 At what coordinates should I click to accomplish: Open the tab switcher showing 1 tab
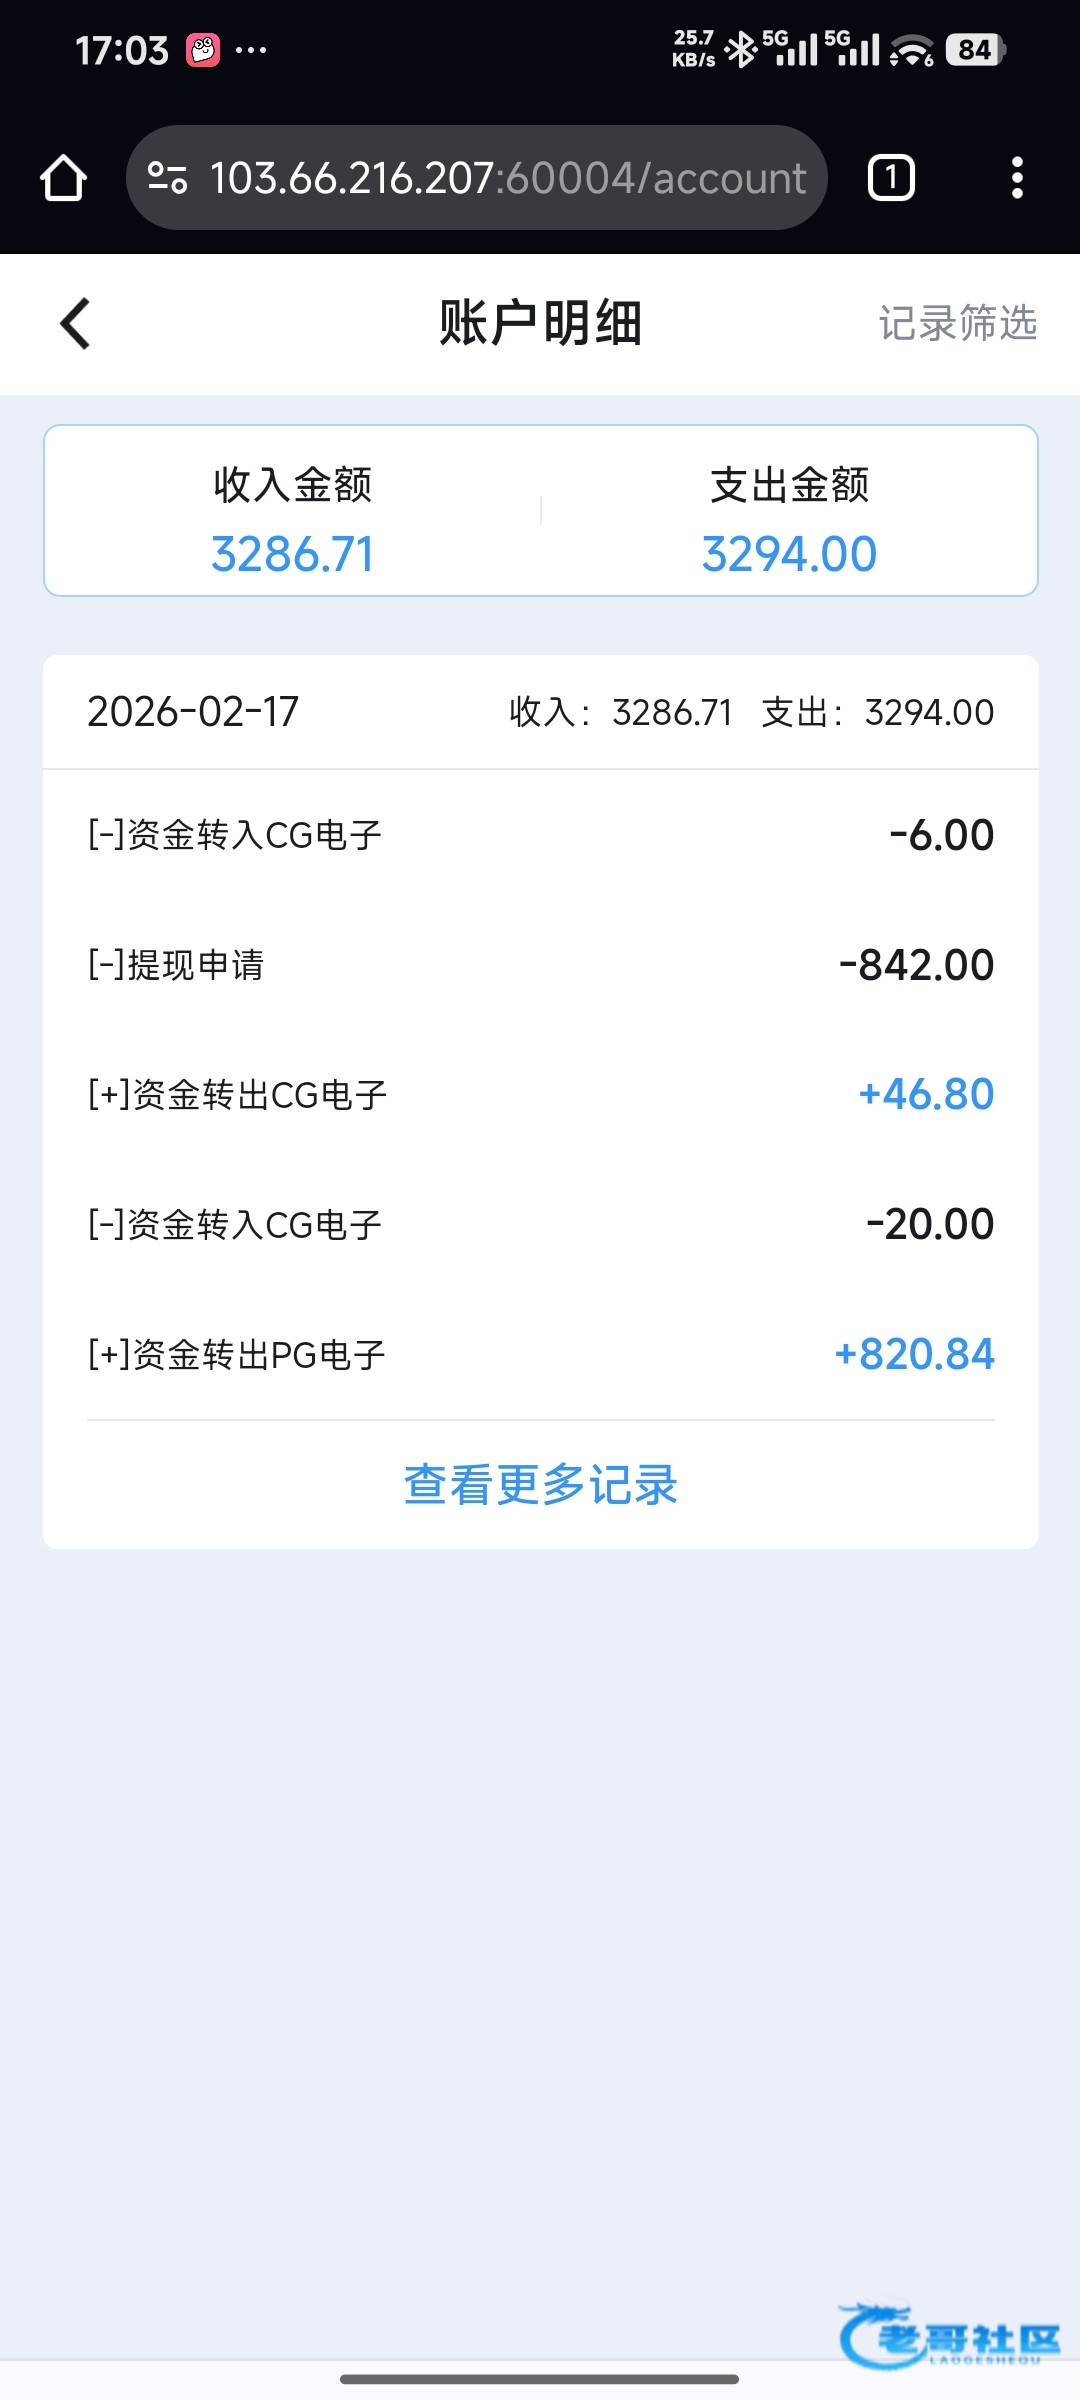(890, 178)
